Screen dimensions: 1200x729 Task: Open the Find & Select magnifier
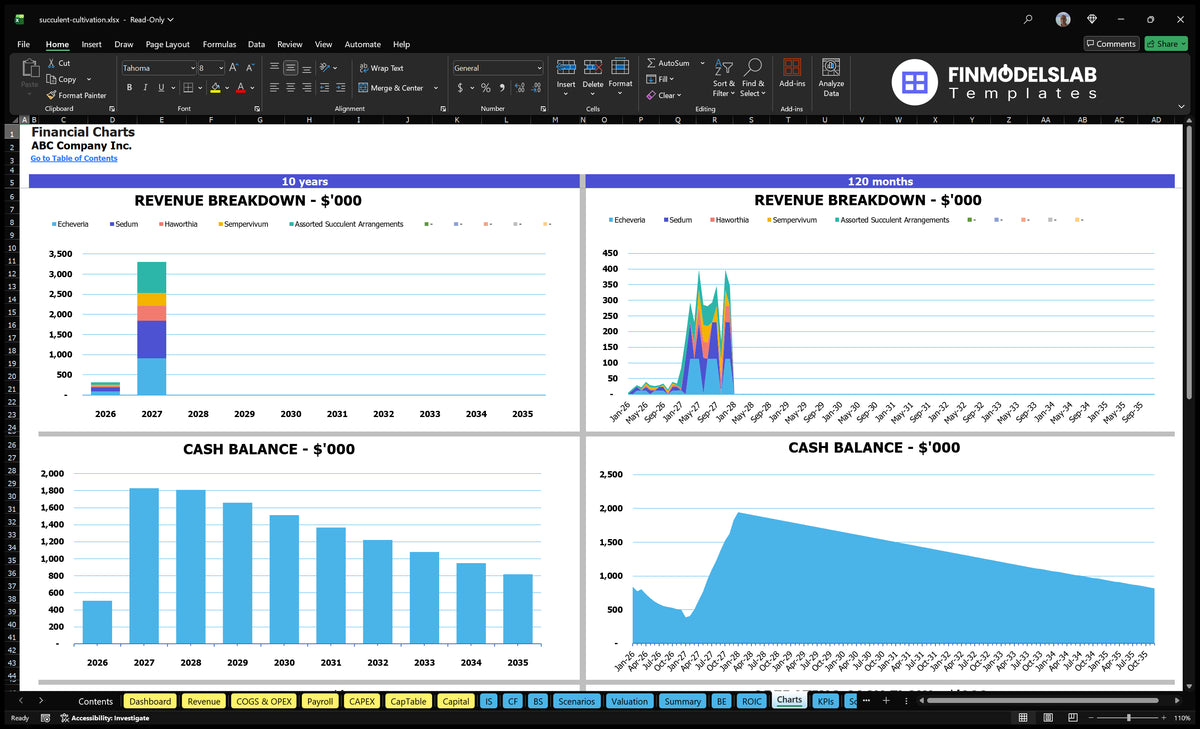point(753,78)
